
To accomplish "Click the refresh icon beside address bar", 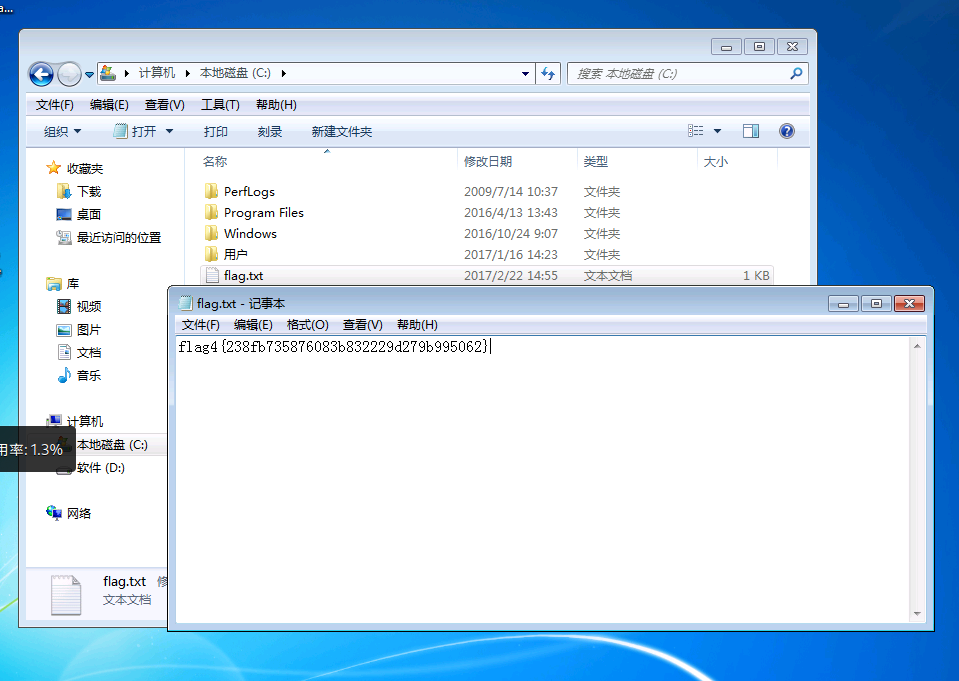I will (x=548, y=73).
